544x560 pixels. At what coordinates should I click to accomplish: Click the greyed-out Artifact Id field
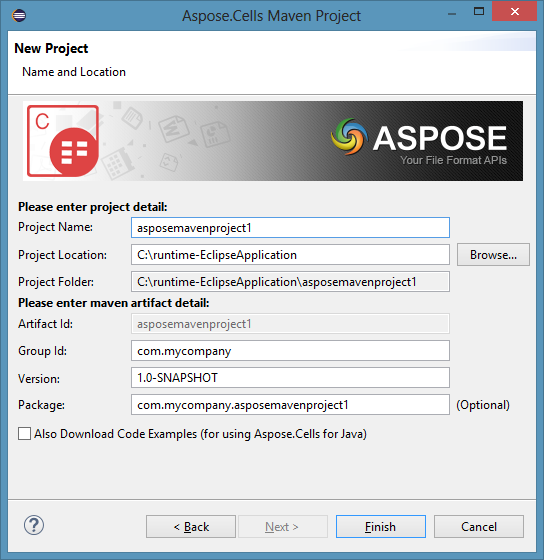point(290,324)
